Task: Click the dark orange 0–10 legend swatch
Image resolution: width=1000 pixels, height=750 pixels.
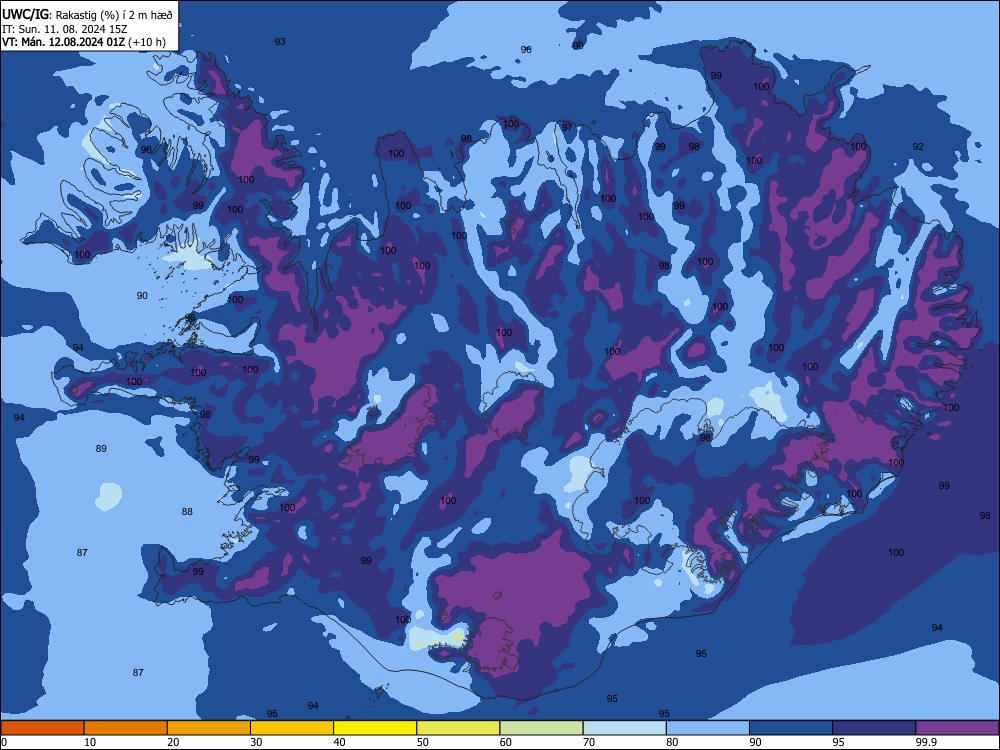Action: click(x=42, y=728)
